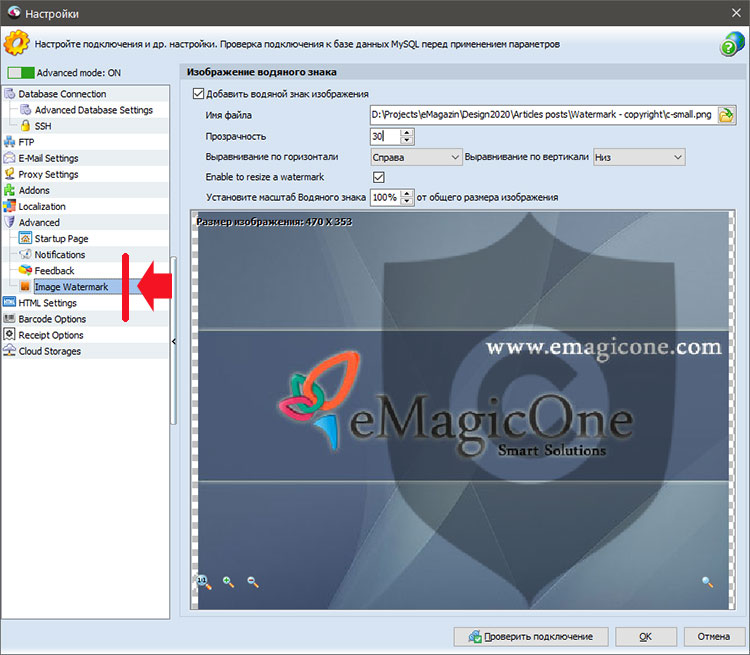Open Localization settings

click(42, 206)
